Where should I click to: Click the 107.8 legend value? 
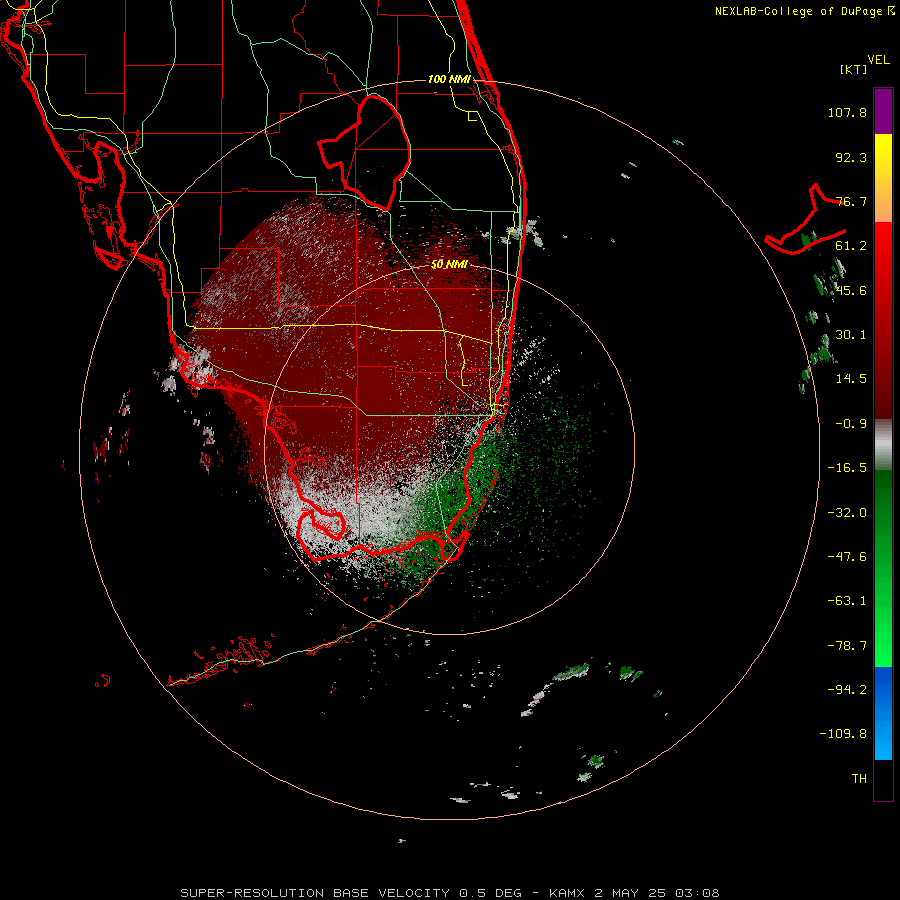coord(847,112)
